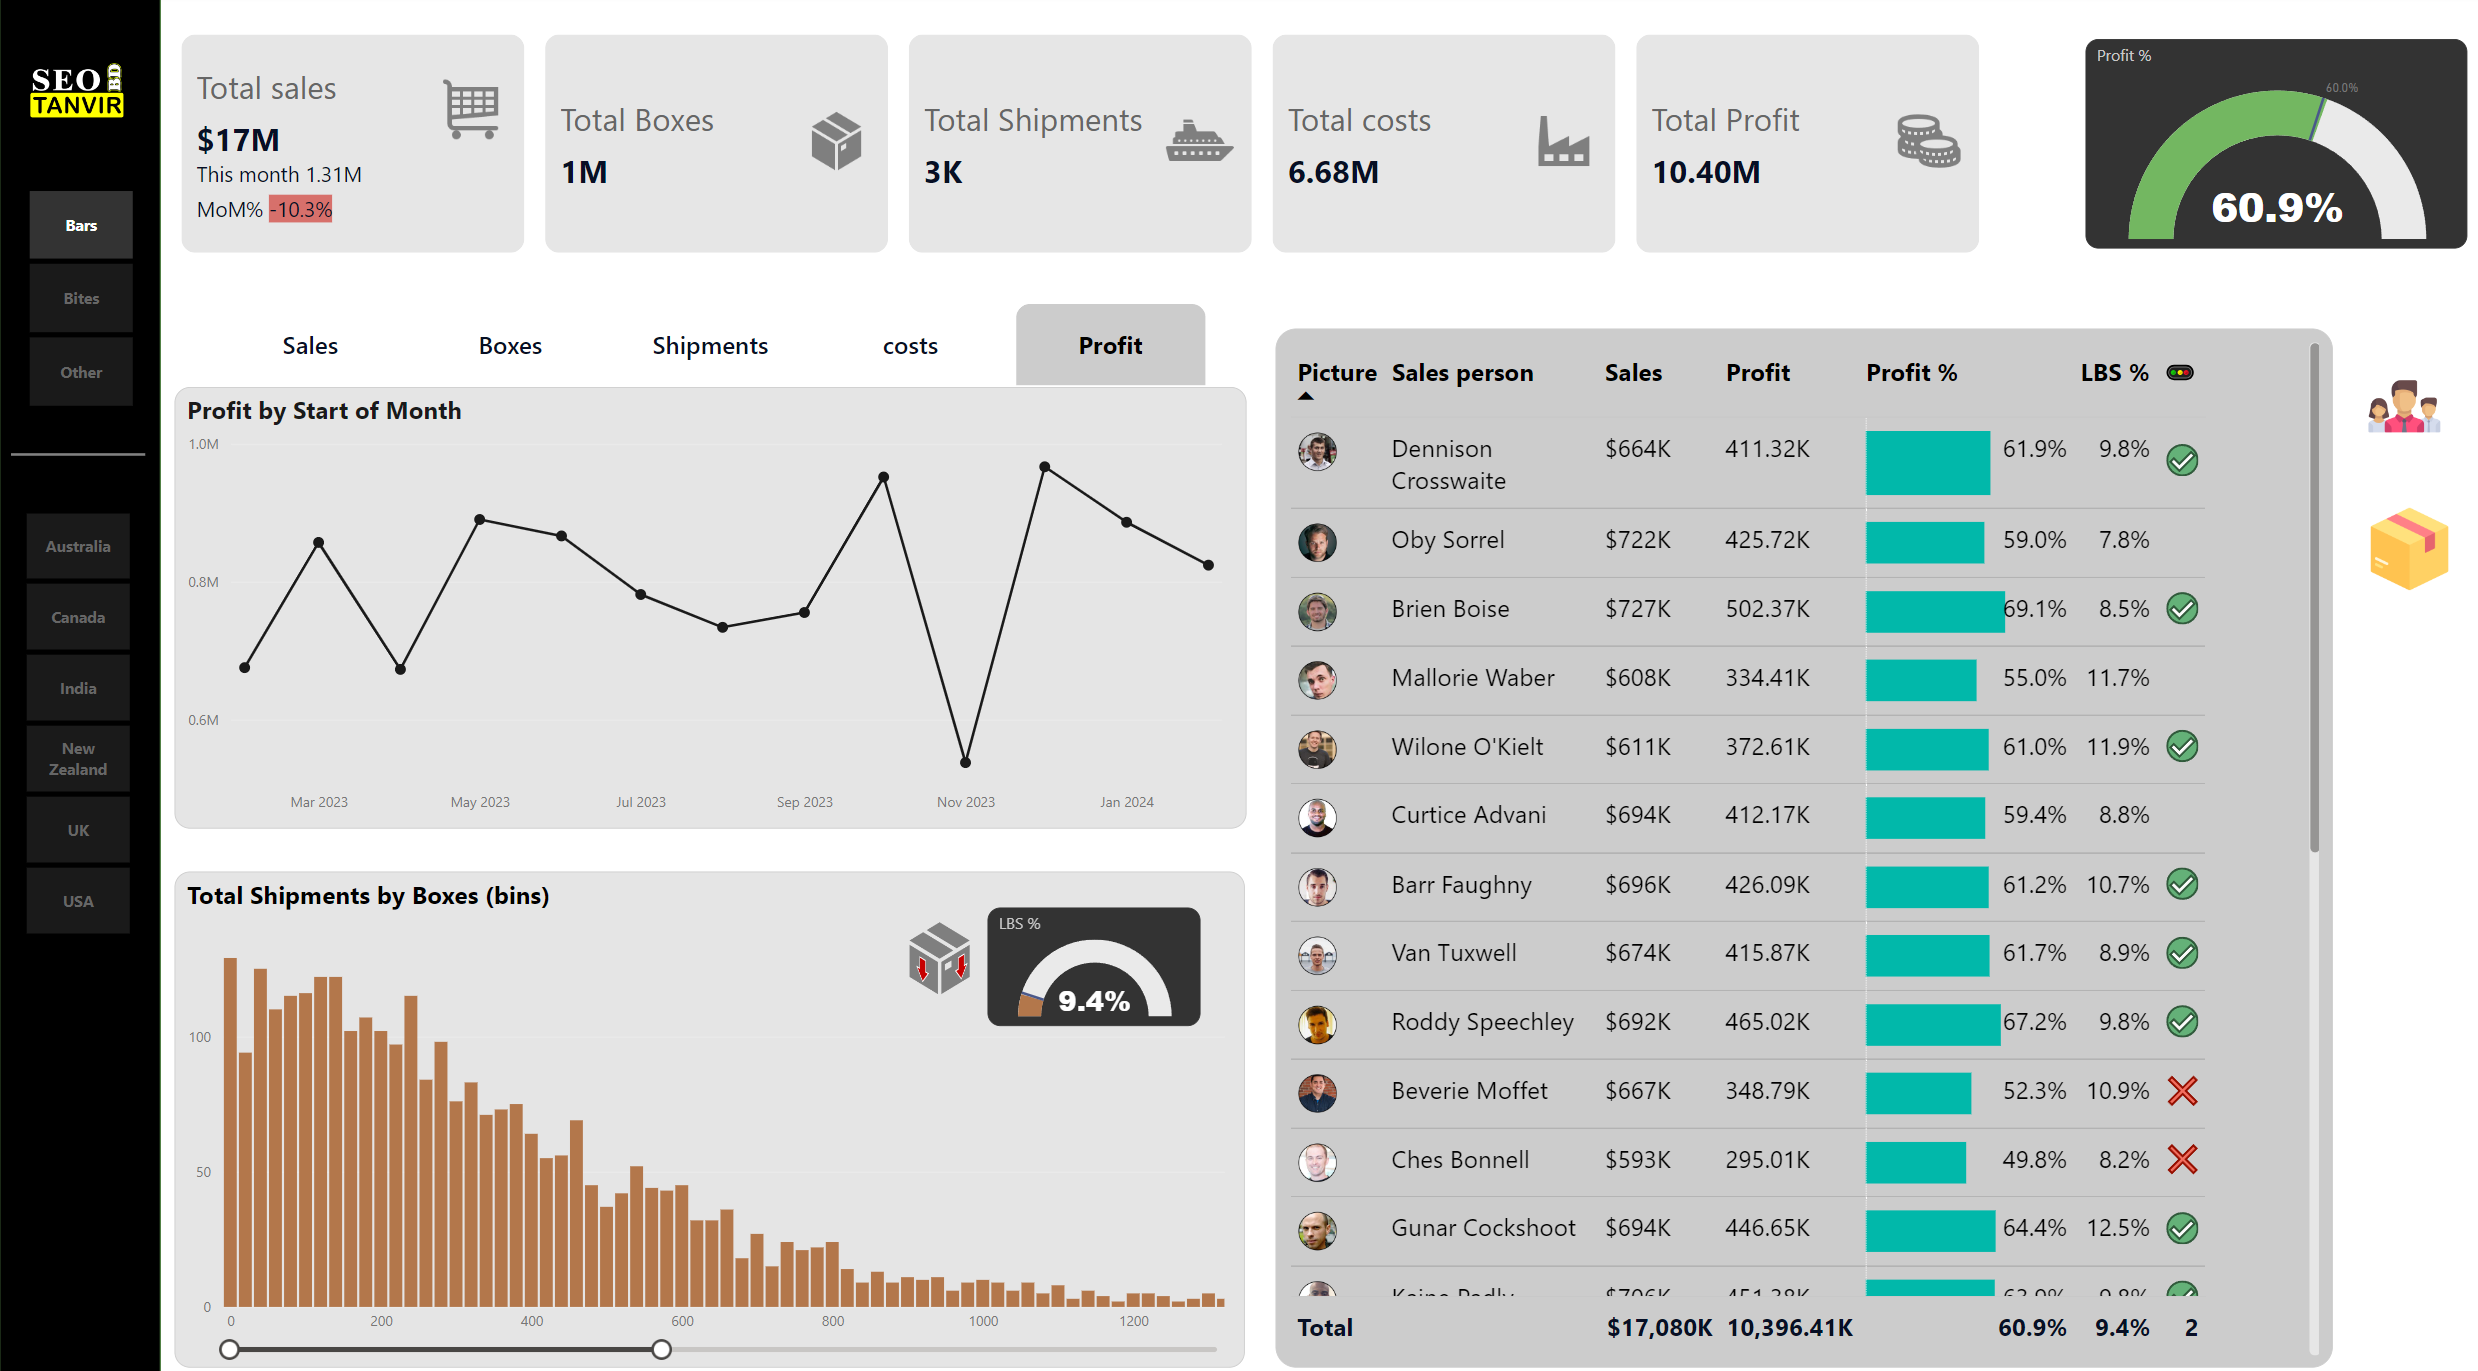Click the traffic light icon in table header

[x=2180, y=373]
